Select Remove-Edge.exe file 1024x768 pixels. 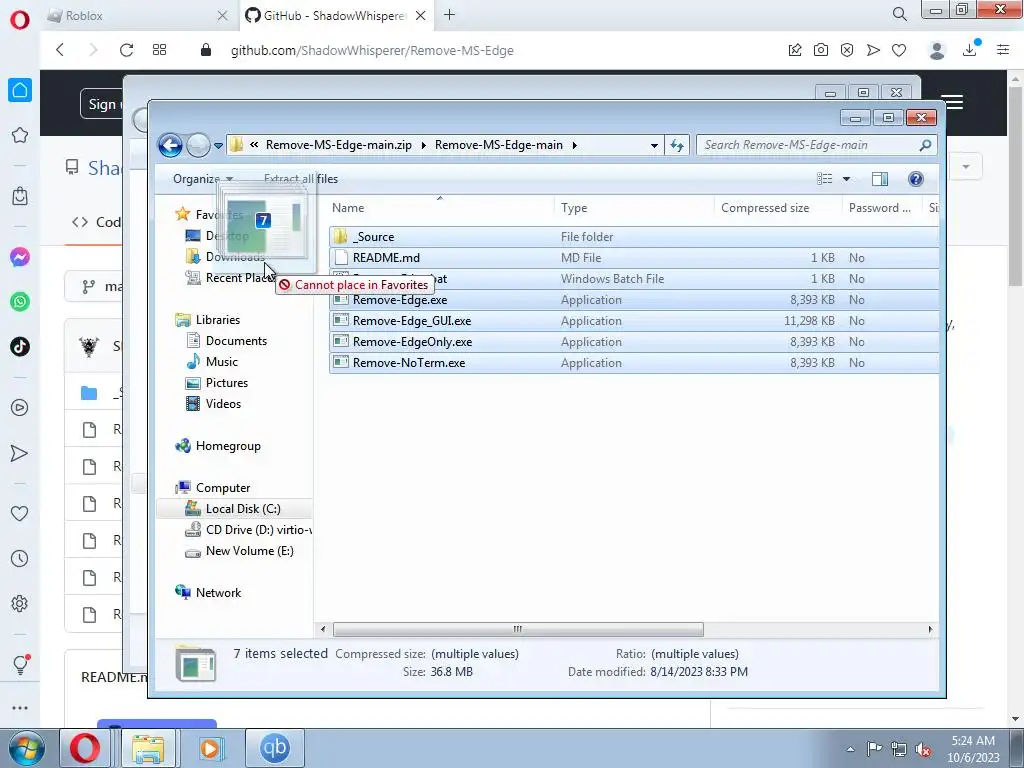(x=633, y=300)
